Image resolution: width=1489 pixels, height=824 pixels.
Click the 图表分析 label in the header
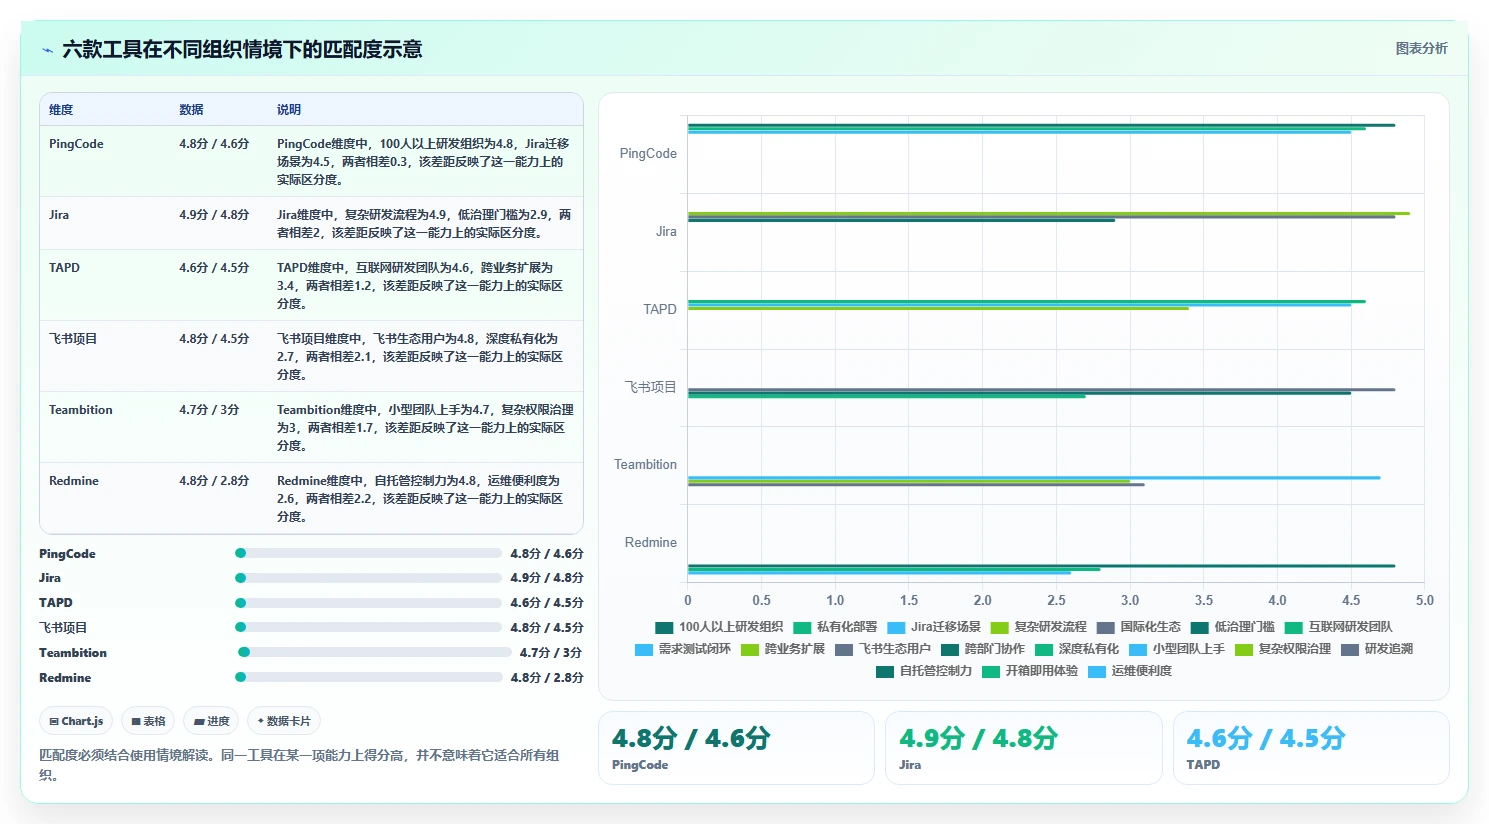1421,48
